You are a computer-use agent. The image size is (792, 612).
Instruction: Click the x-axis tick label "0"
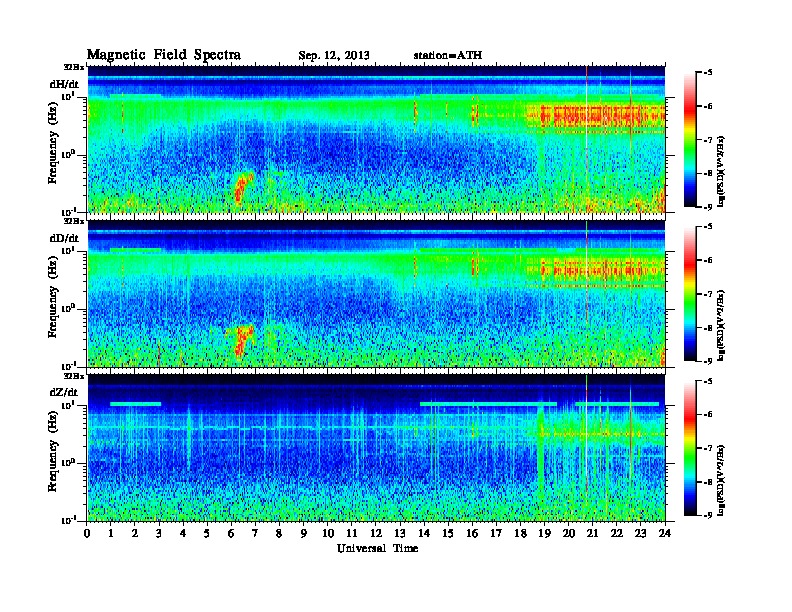[x=87, y=534]
